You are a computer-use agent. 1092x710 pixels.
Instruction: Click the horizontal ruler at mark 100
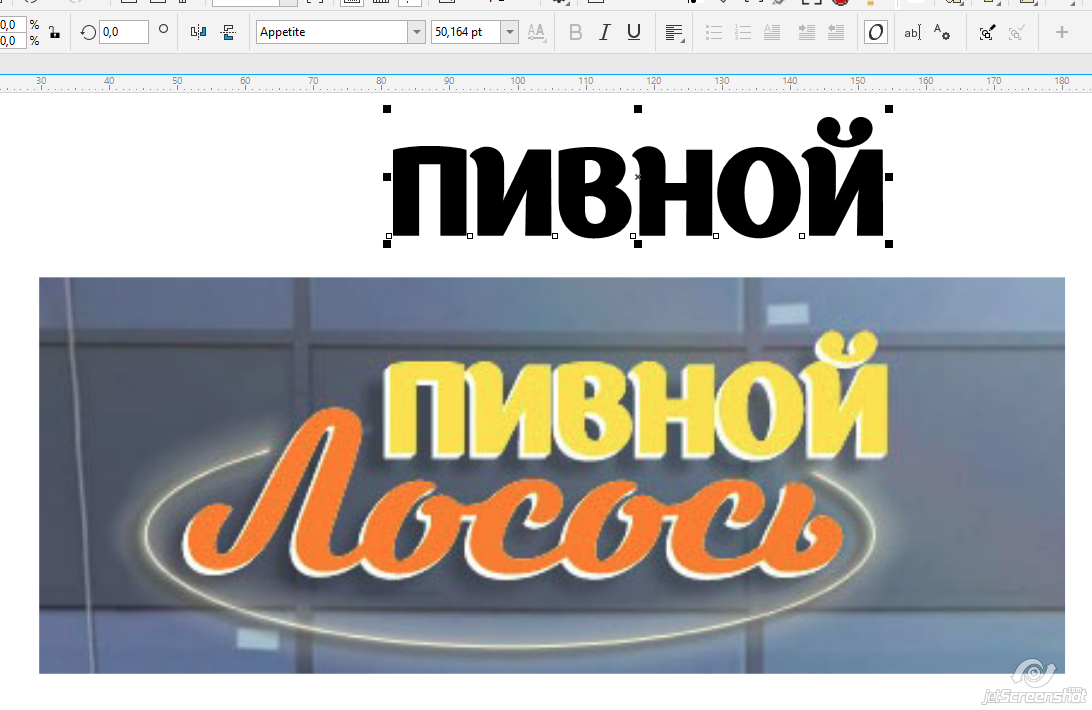(x=517, y=82)
